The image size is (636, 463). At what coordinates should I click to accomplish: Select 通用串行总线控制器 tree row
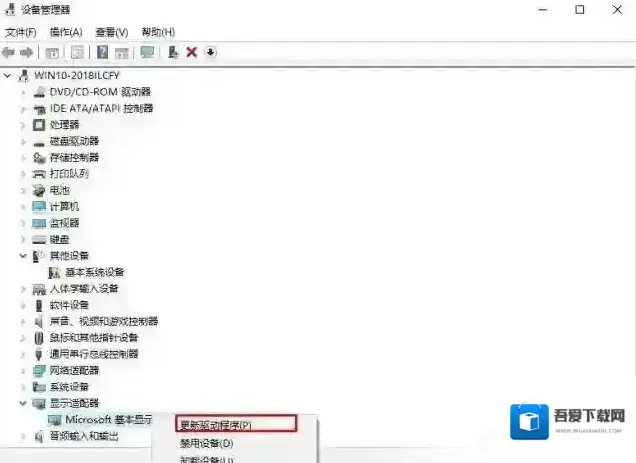point(94,354)
